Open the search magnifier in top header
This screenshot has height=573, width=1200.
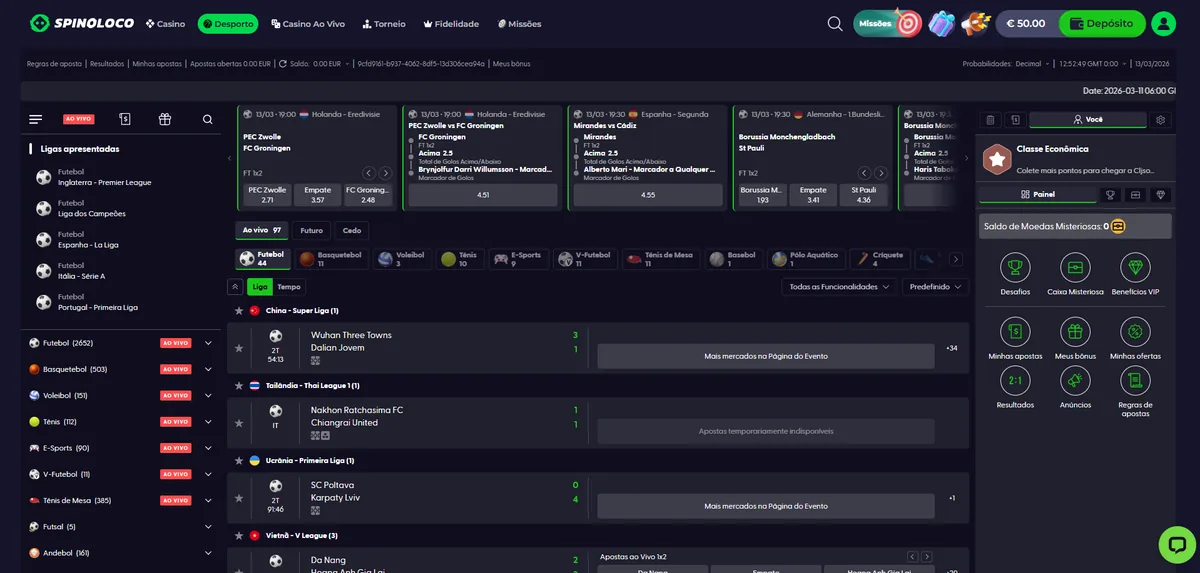(x=835, y=24)
